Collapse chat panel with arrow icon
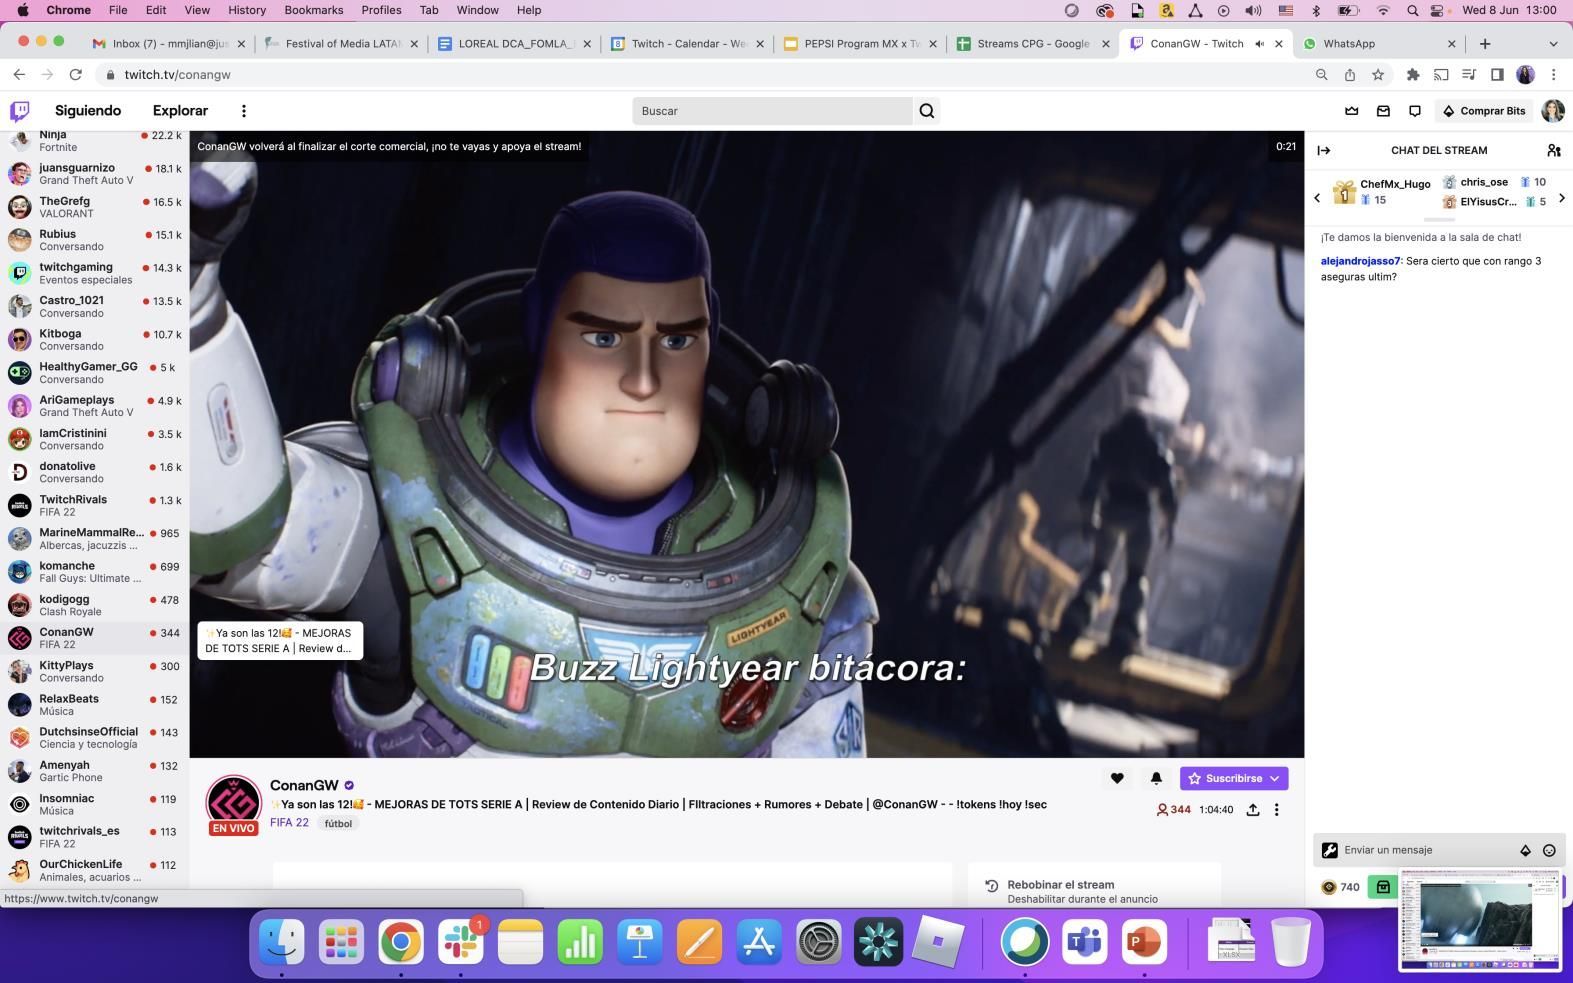The width and height of the screenshot is (1573, 983). (x=1324, y=150)
